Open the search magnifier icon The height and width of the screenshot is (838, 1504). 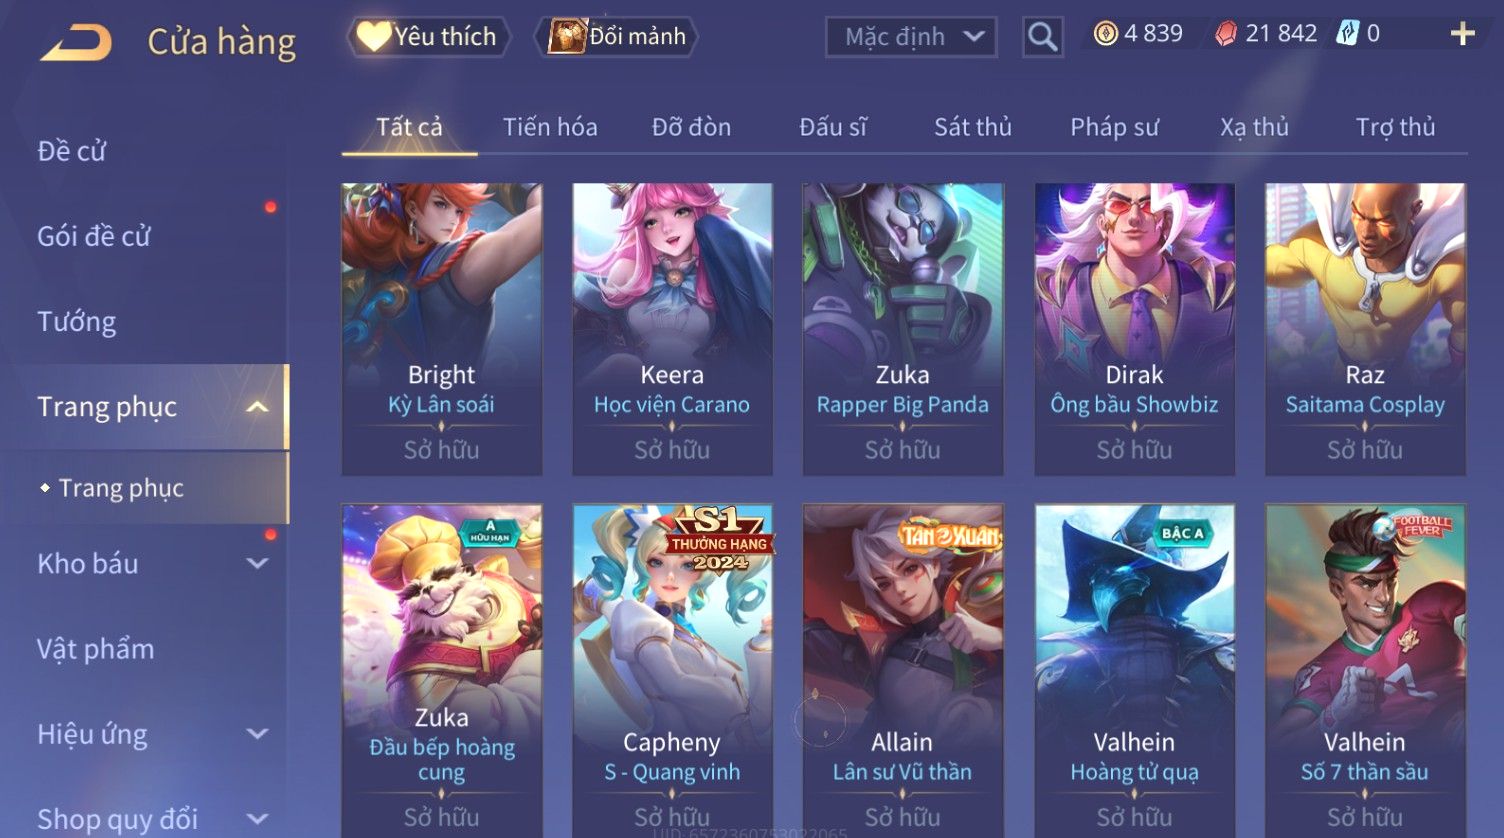coord(1042,37)
